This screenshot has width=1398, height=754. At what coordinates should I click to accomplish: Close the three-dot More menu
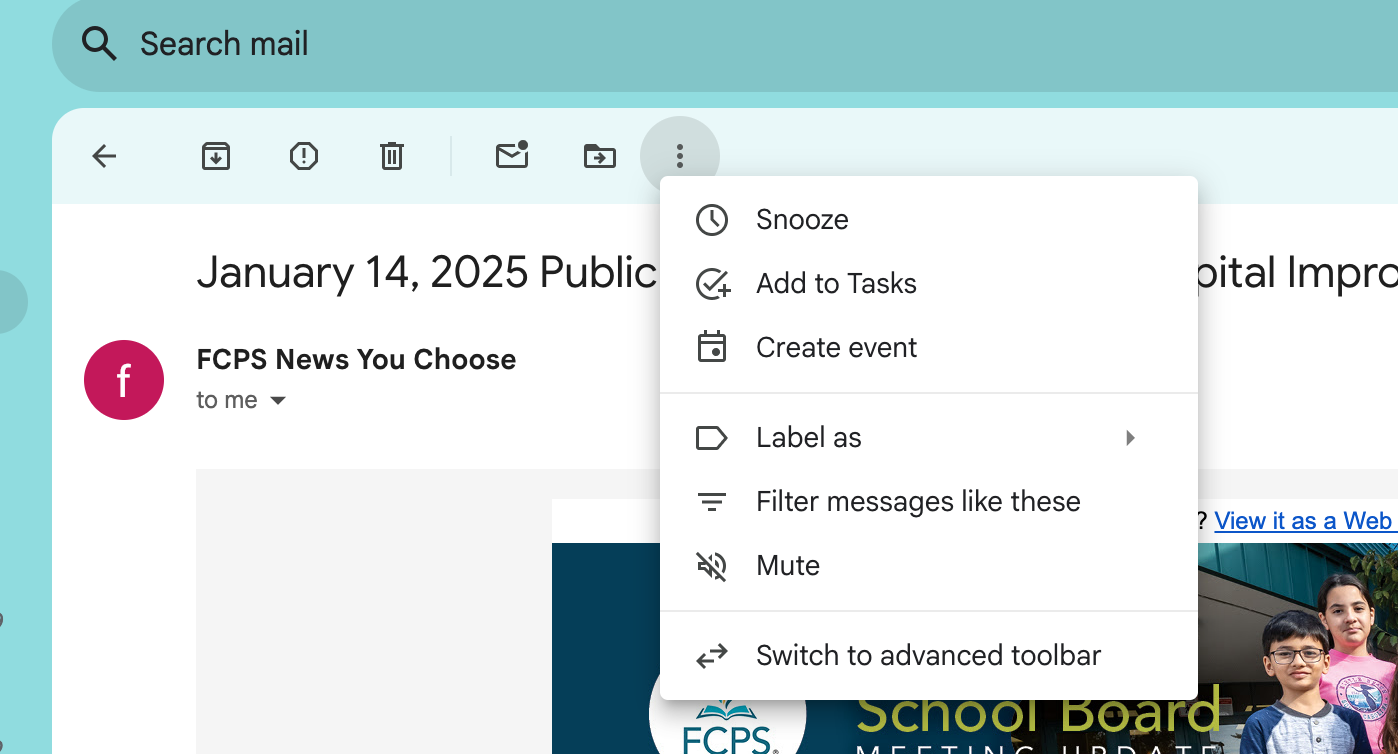(680, 156)
